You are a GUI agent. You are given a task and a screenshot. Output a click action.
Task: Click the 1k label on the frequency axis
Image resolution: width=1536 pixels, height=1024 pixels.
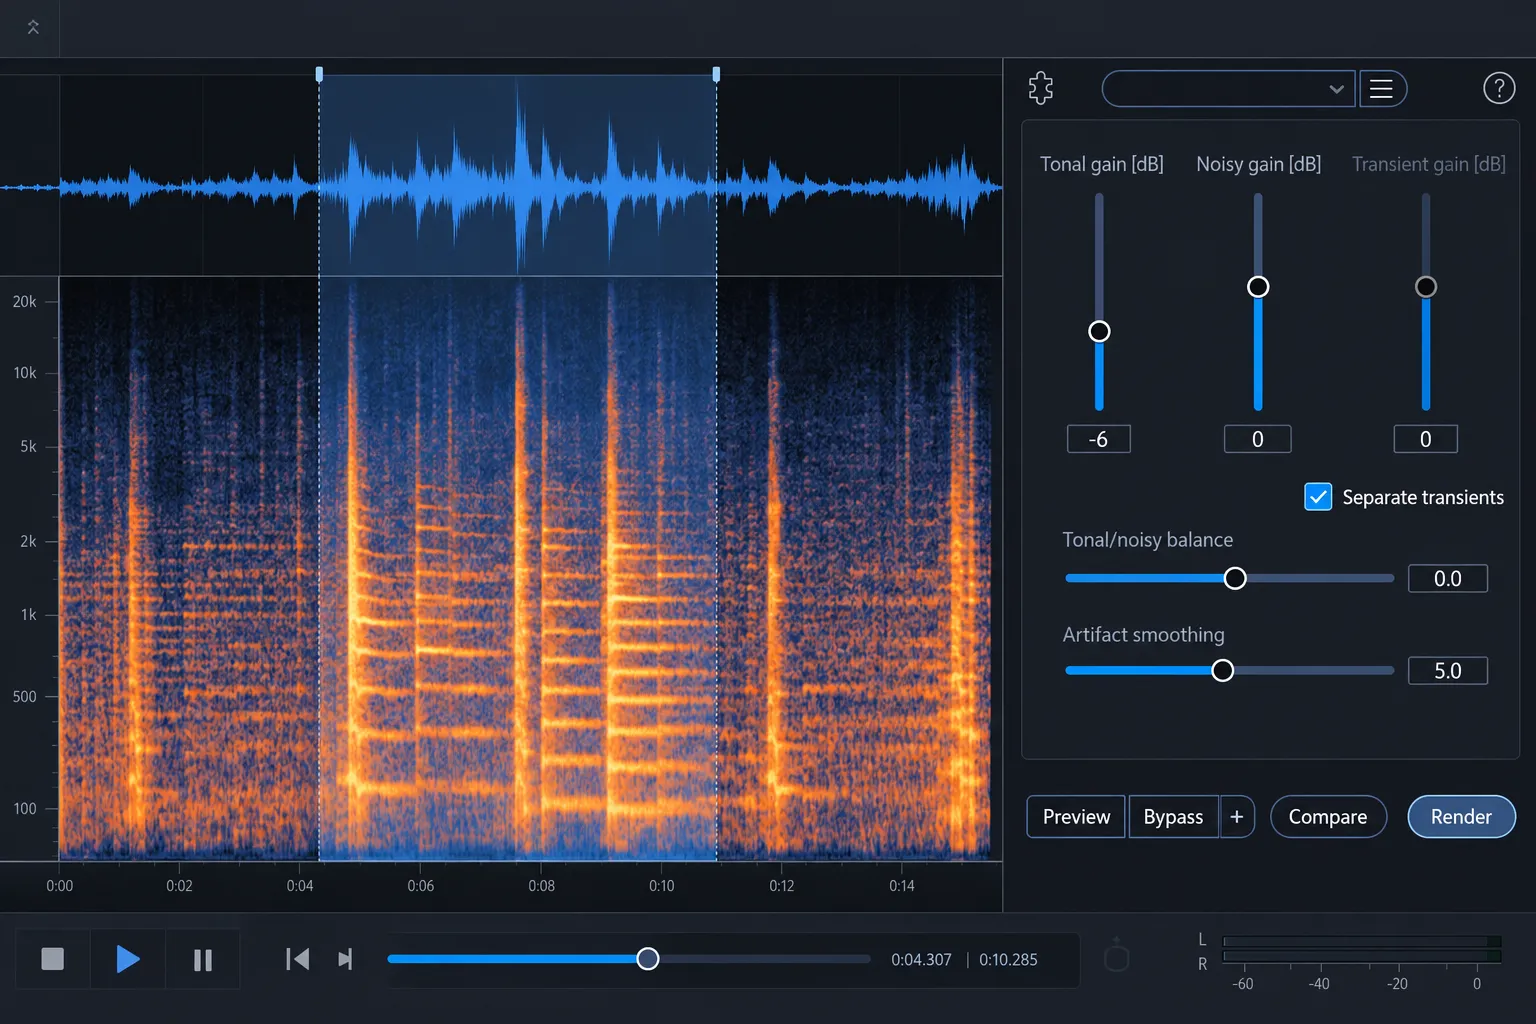coord(28,615)
